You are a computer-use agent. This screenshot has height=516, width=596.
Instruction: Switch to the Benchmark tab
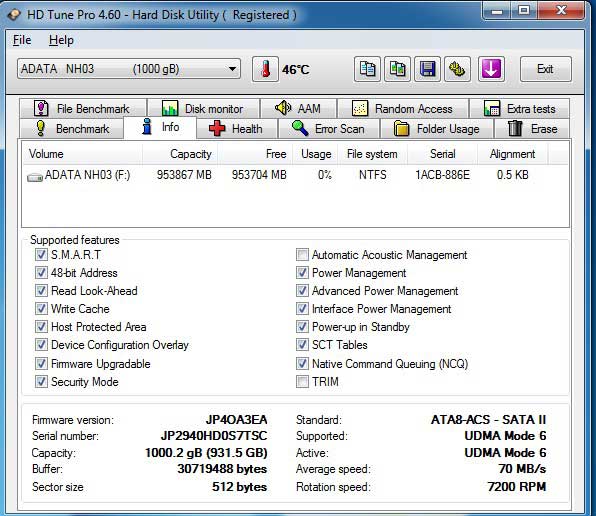coord(71,128)
